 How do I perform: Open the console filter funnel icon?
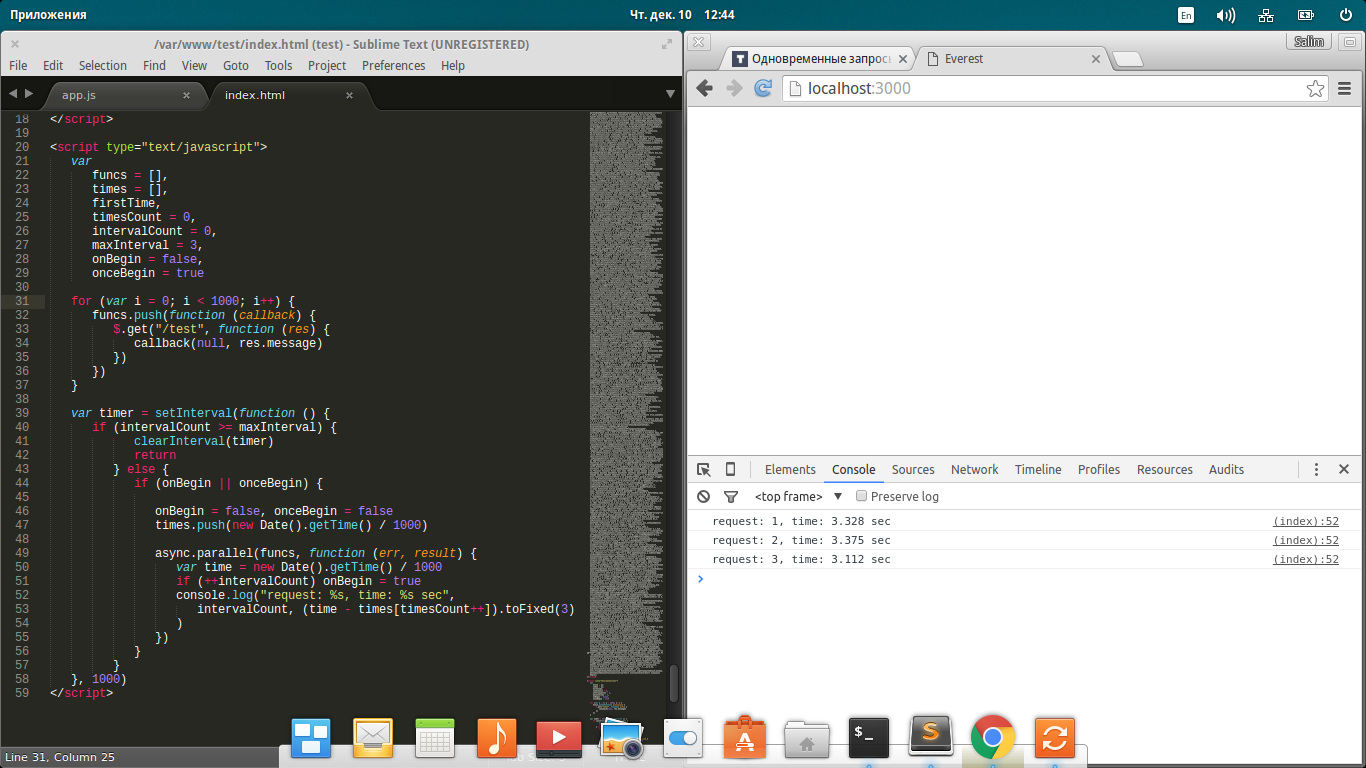(731, 496)
